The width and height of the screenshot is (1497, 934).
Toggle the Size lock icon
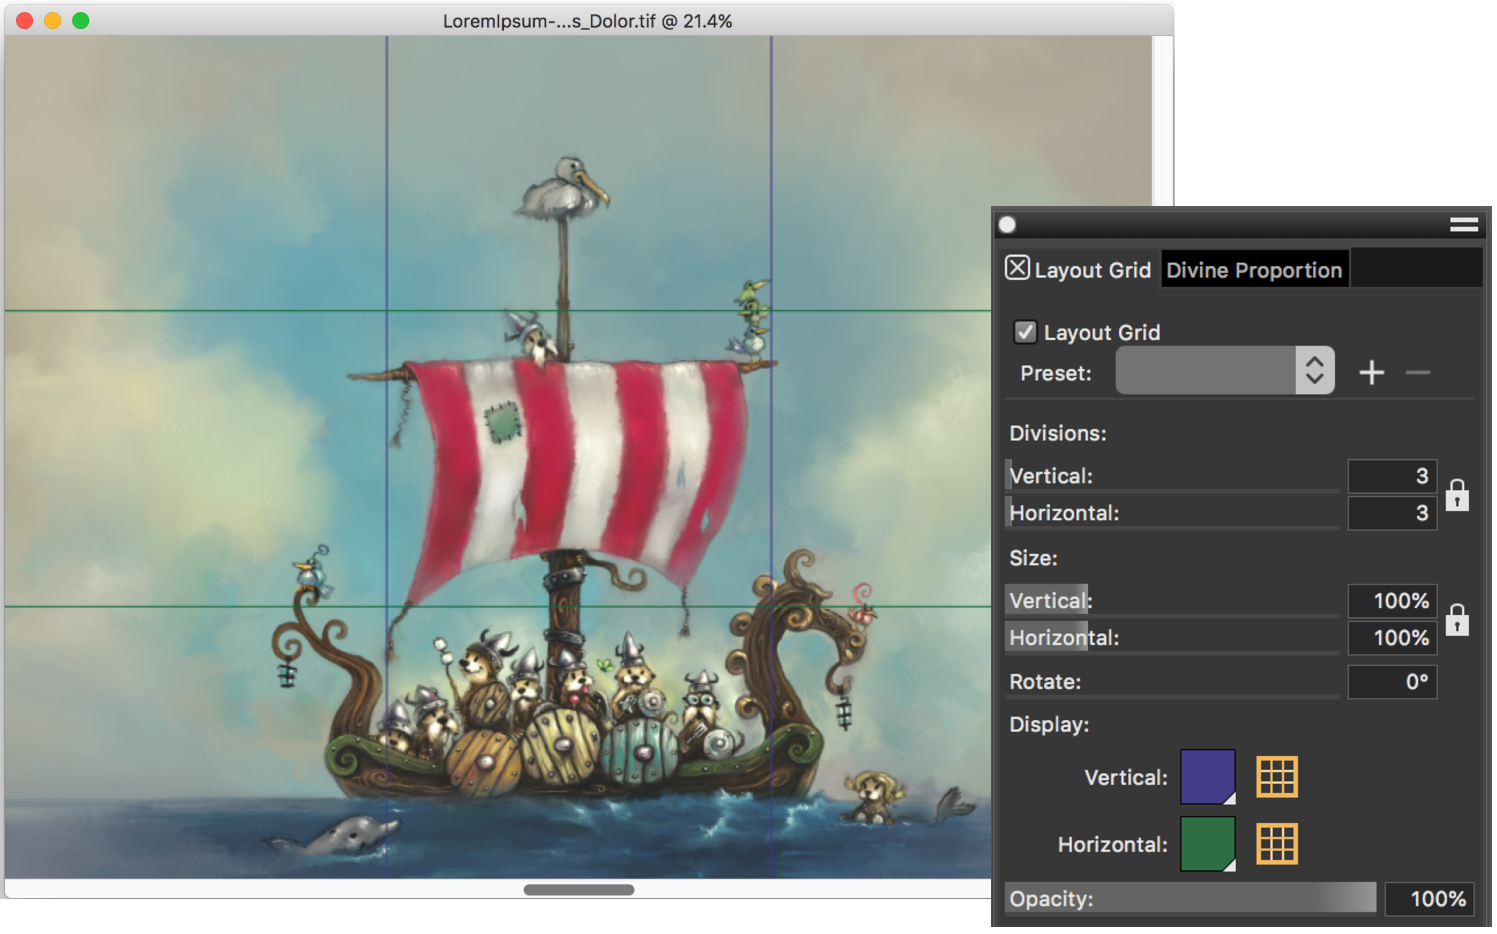point(1457,620)
